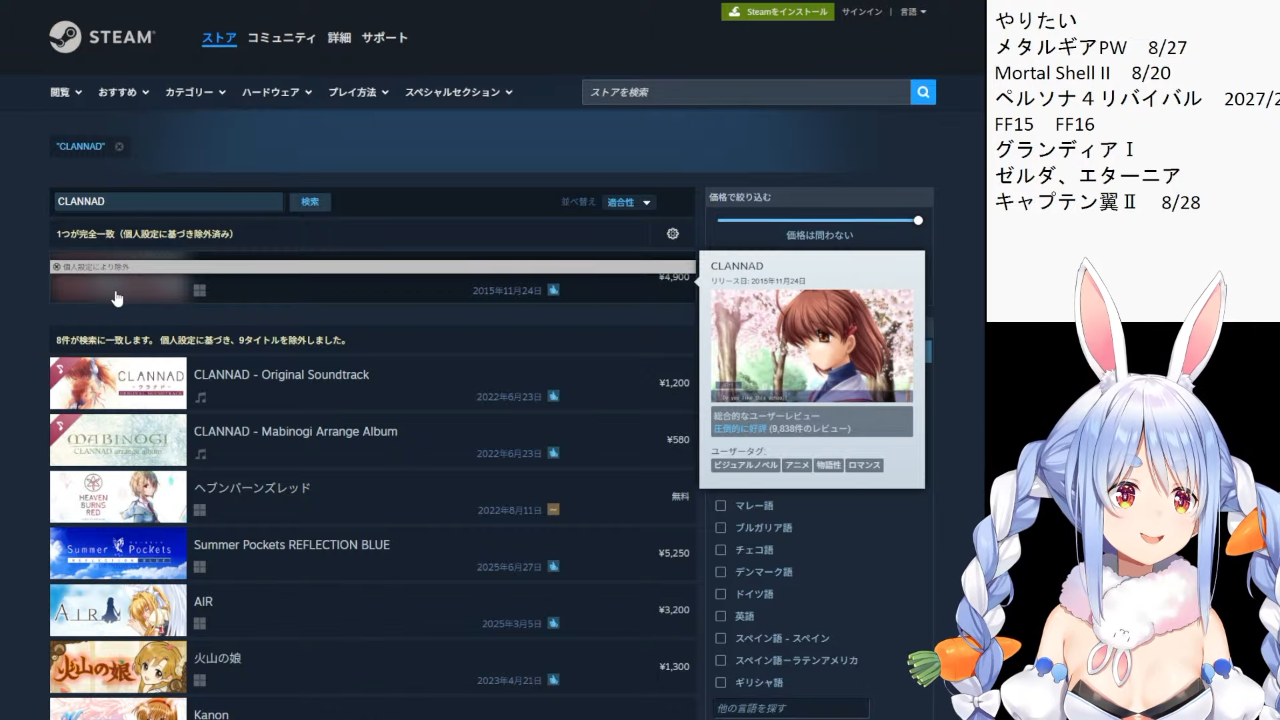Click mixed review icon for ヘブンバーンズレッド
Viewport: 1280px width, 720px height.
coord(553,510)
